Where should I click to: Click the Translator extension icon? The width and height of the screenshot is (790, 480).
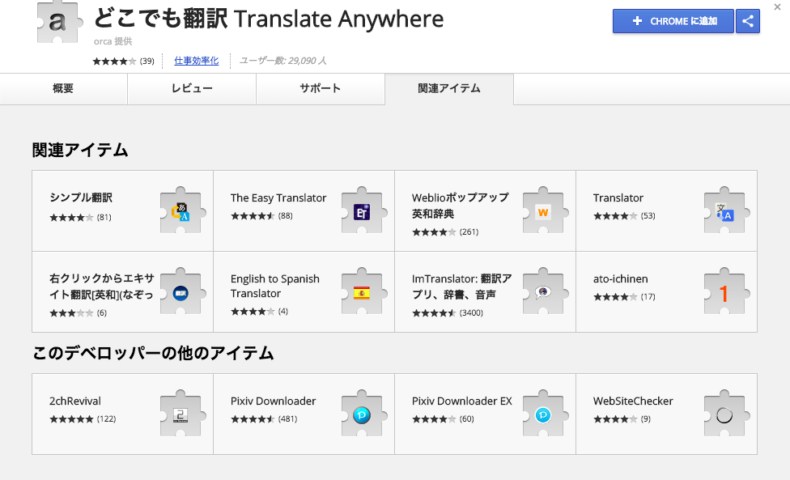725,211
